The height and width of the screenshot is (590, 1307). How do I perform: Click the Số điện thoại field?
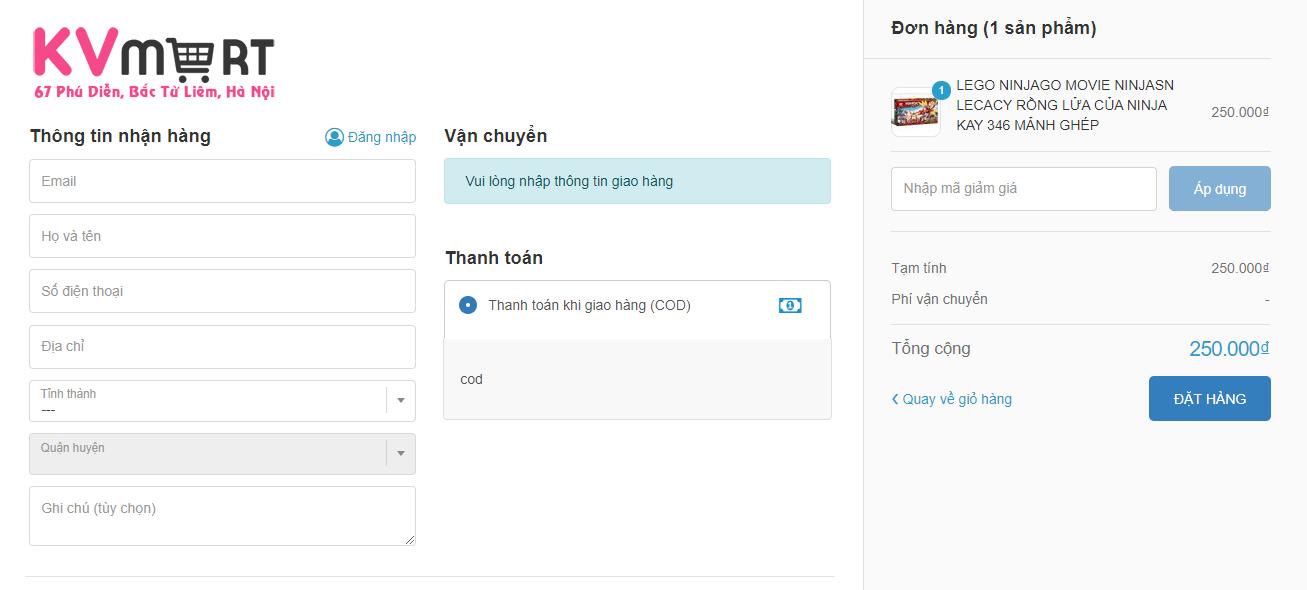click(x=222, y=291)
